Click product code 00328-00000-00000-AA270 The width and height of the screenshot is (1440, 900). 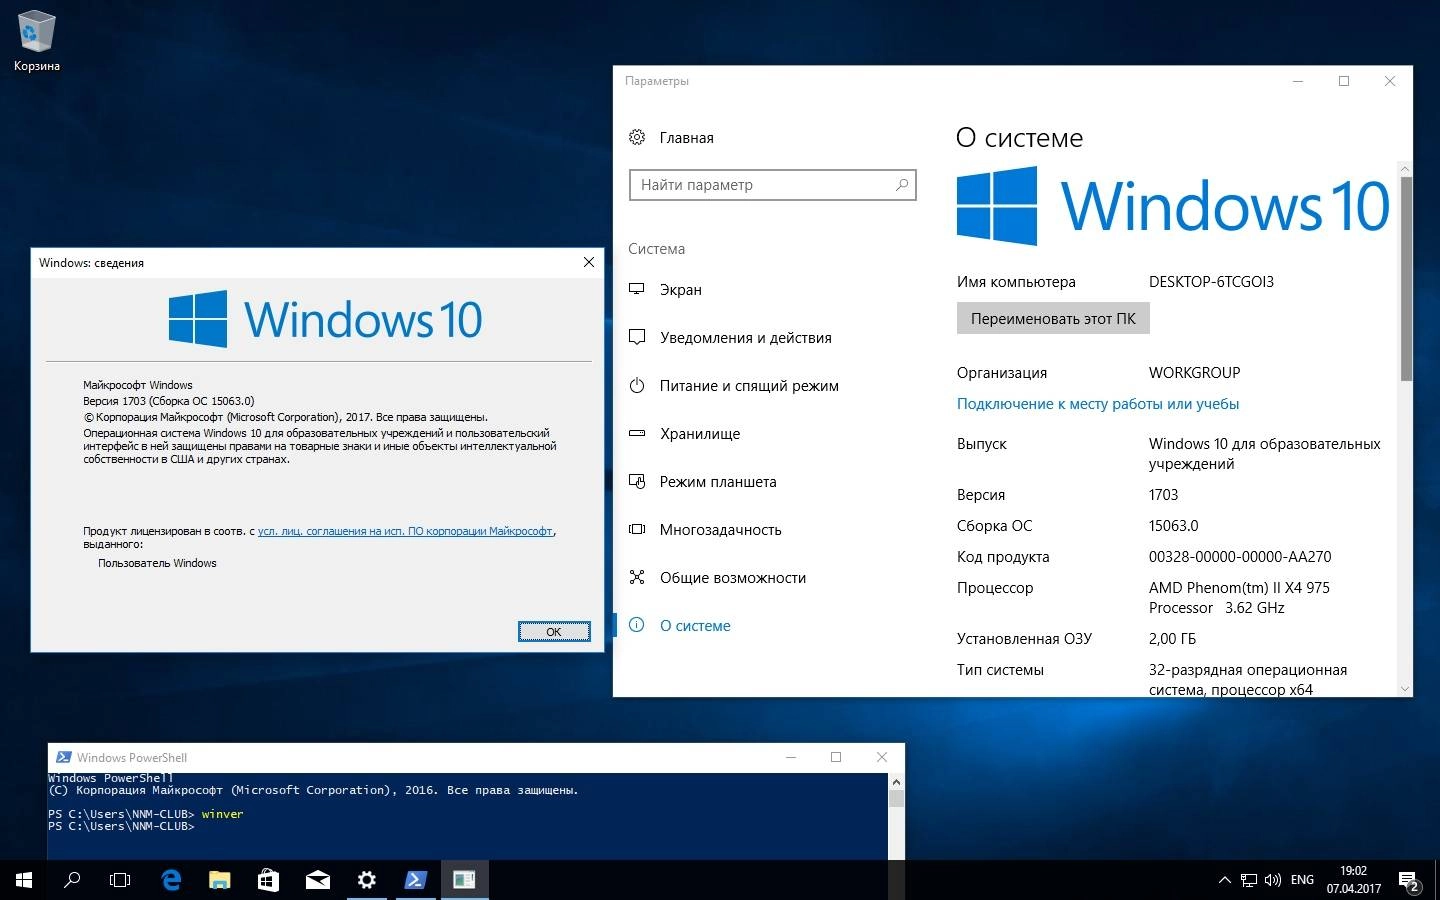[1240, 557]
